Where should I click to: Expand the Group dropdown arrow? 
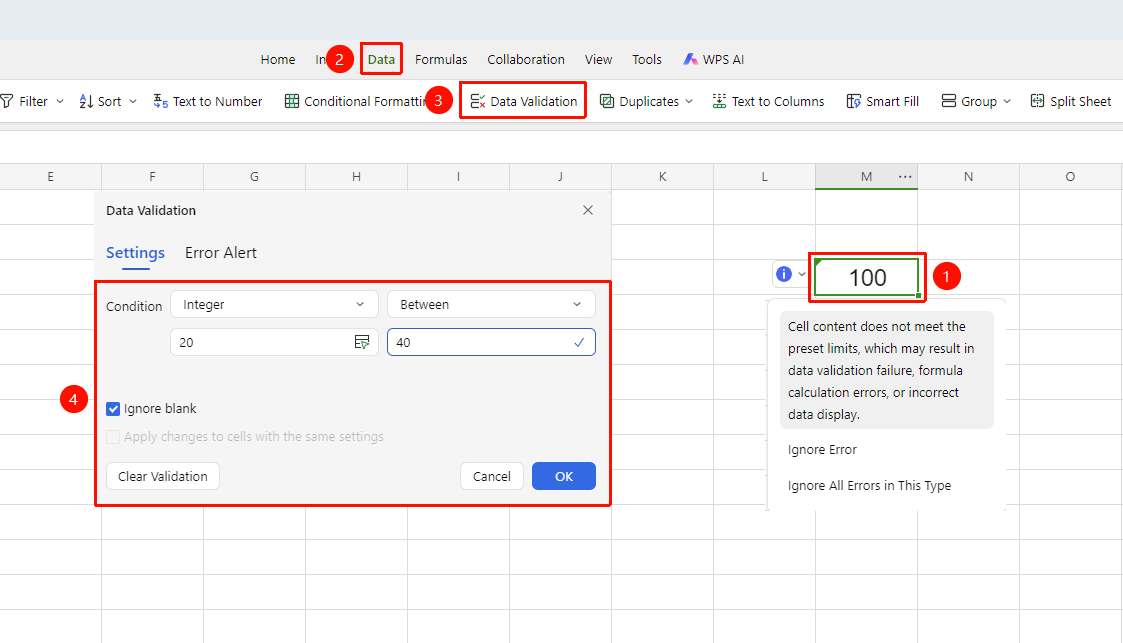click(1007, 102)
